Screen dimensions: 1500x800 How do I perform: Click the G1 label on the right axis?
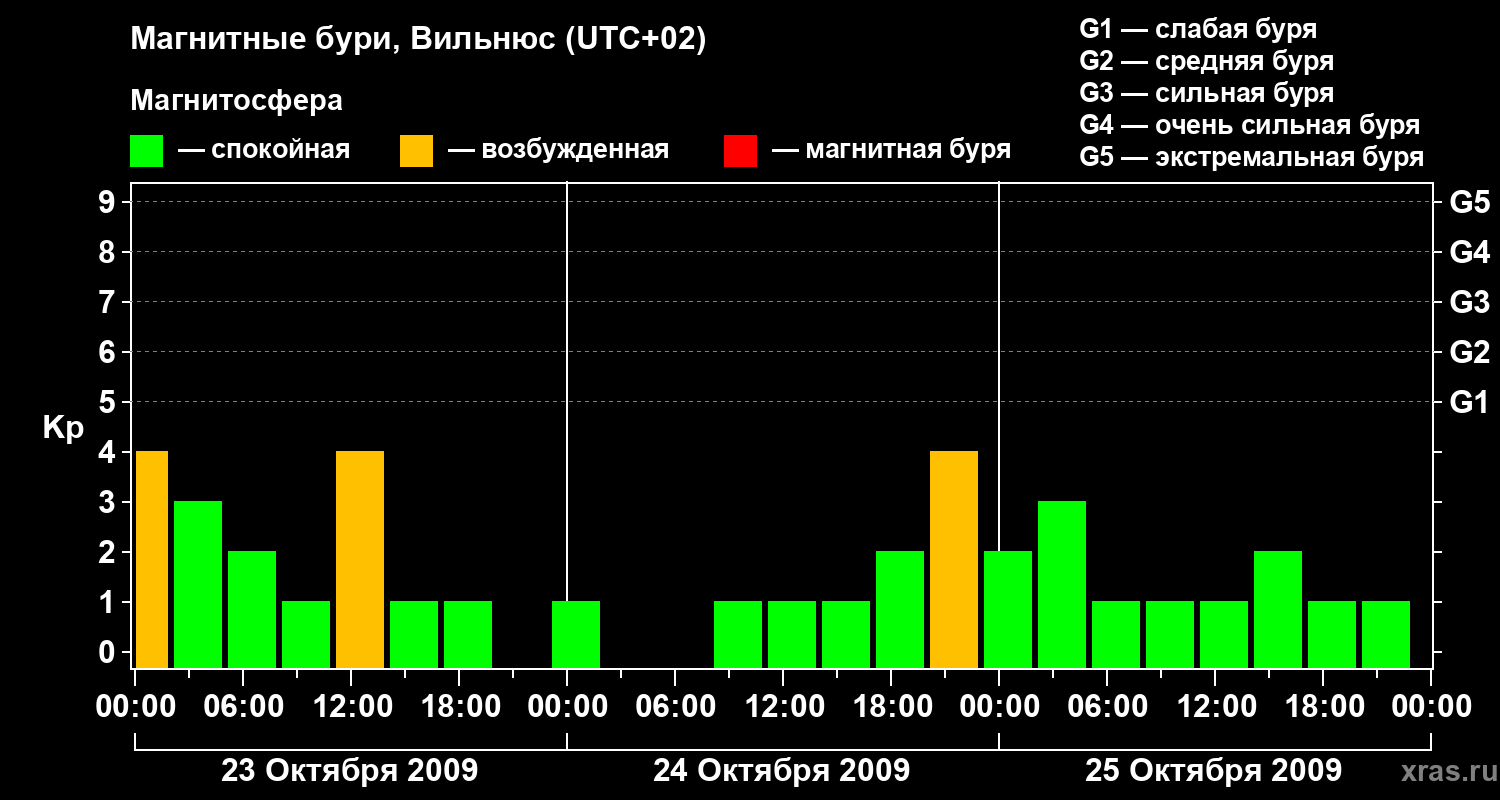click(1469, 403)
